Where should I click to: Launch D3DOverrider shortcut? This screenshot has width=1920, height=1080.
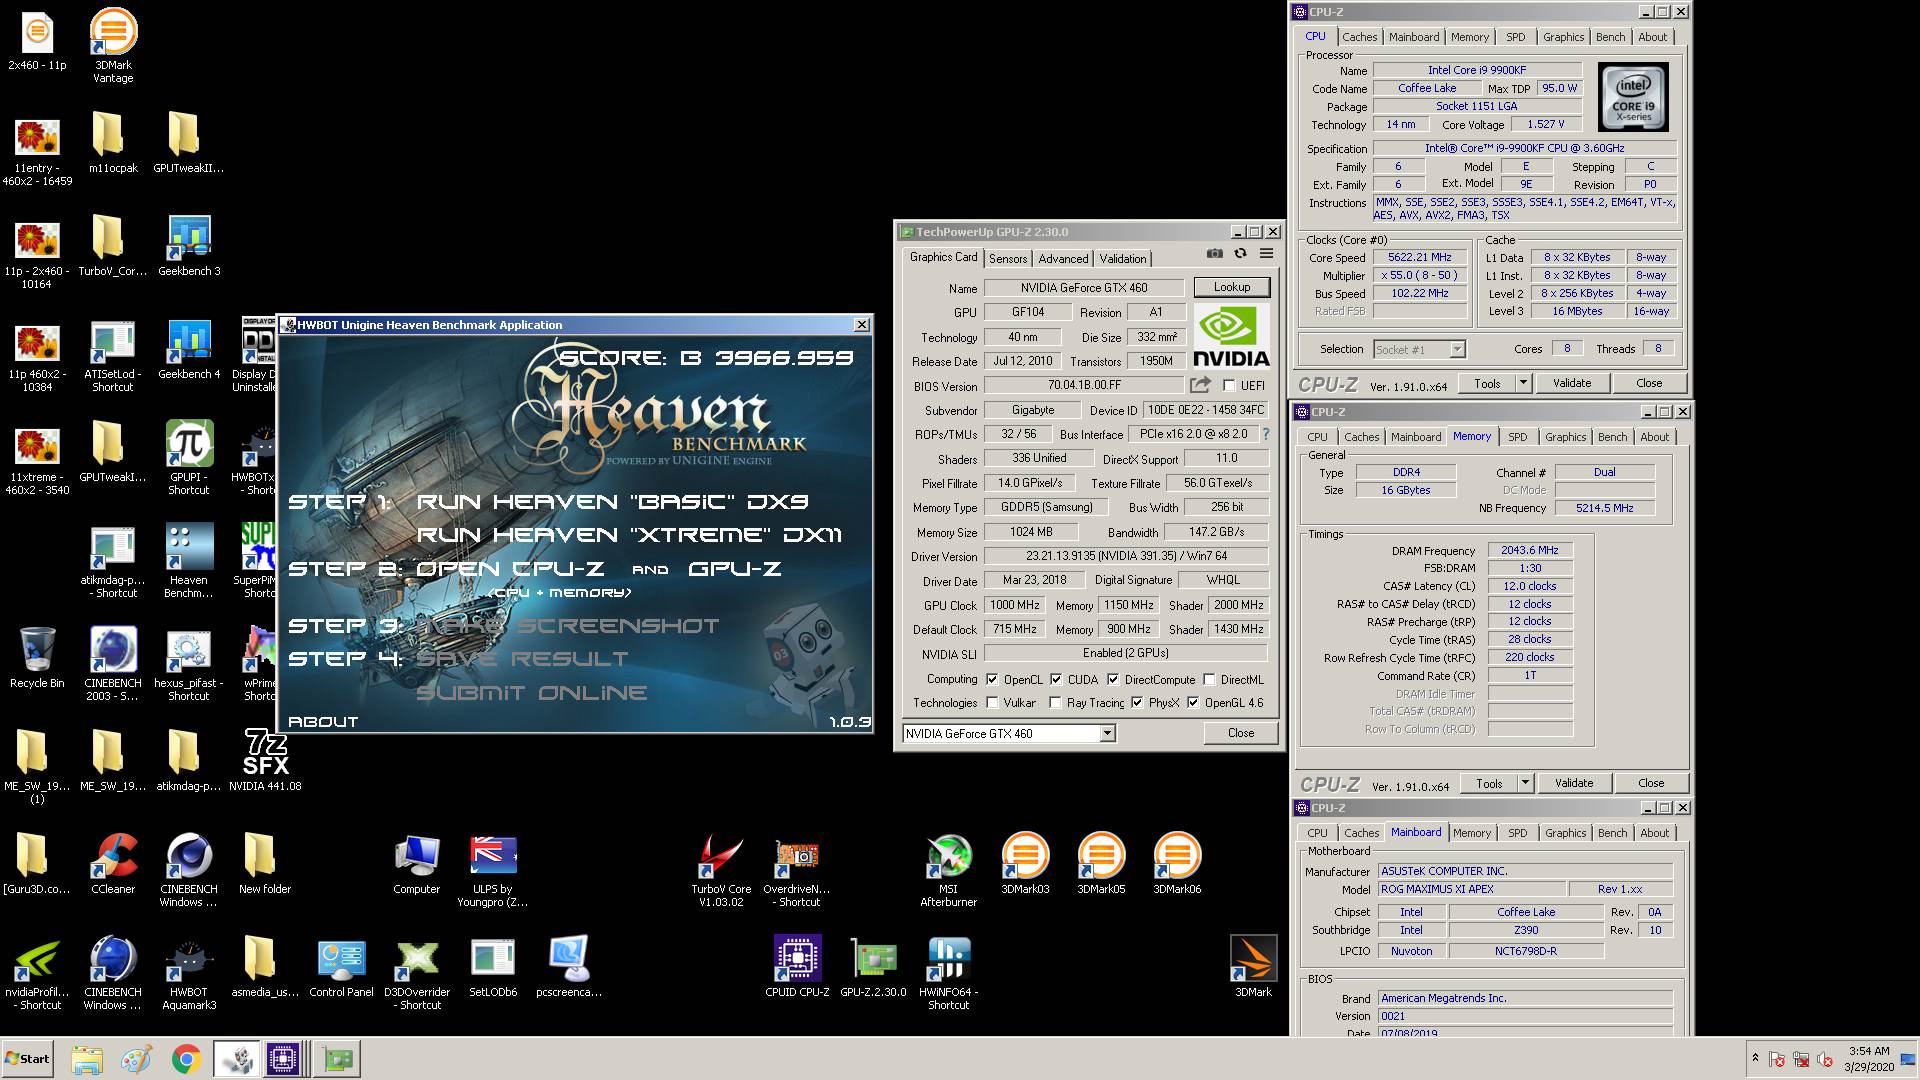pyautogui.click(x=417, y=973)
